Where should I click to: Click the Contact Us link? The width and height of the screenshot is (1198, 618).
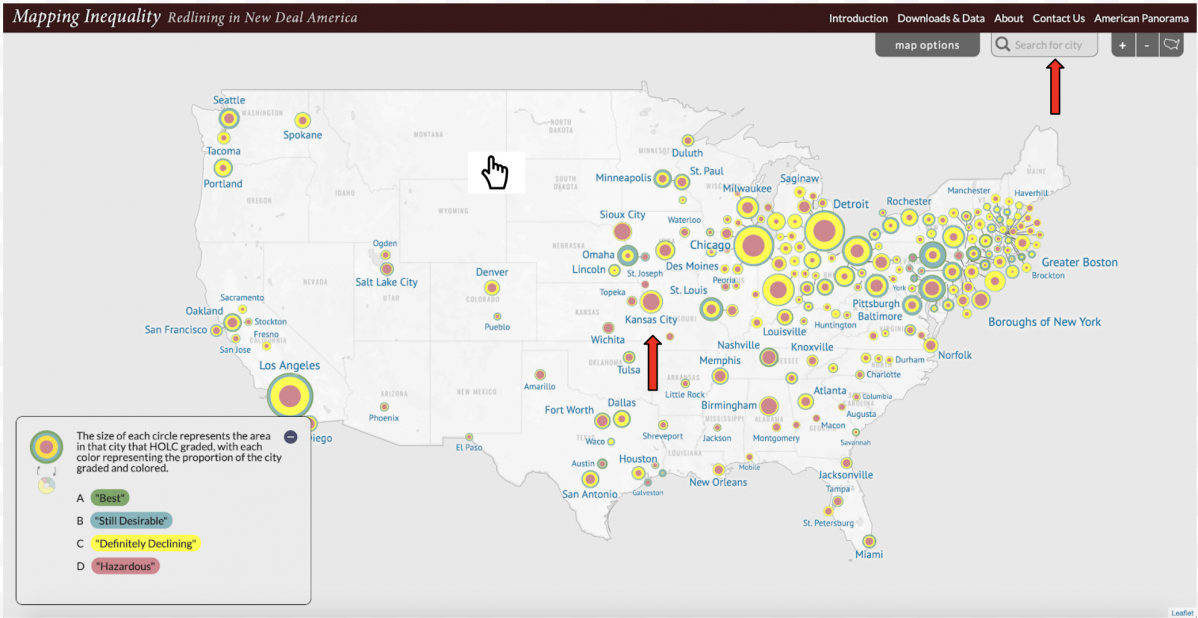tap(1058, 18)
